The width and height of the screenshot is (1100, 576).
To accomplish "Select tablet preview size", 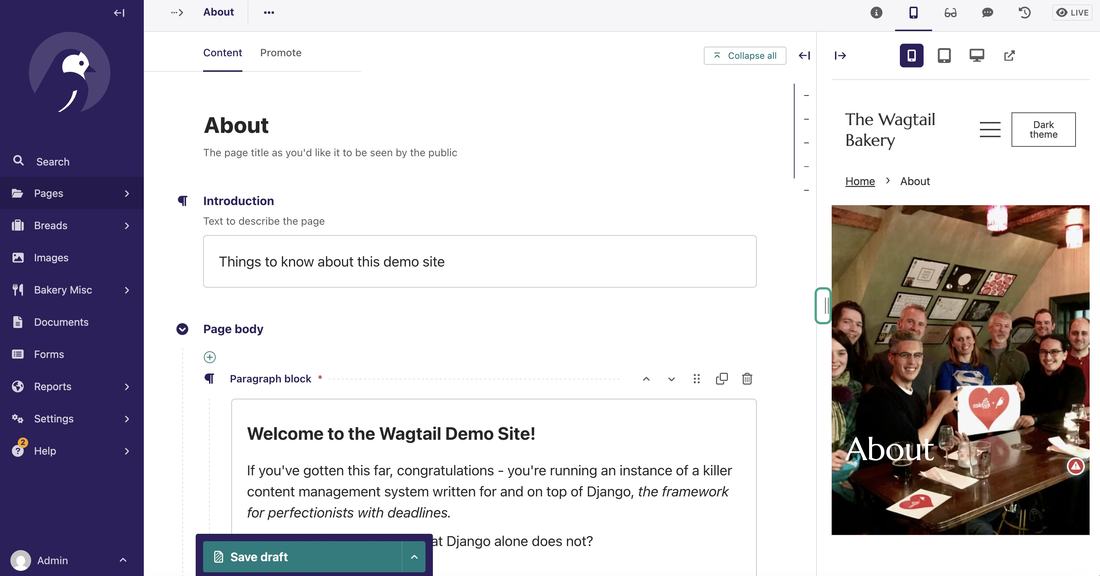I will click(944, 55).
